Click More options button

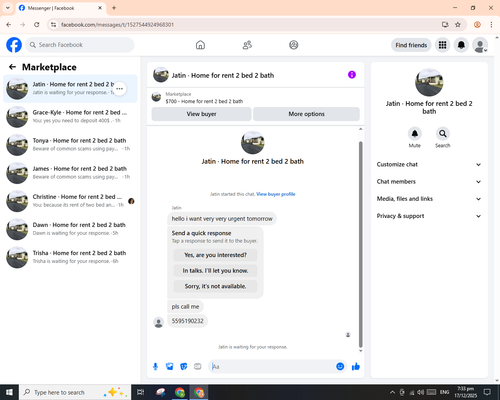tap(306, 114)
